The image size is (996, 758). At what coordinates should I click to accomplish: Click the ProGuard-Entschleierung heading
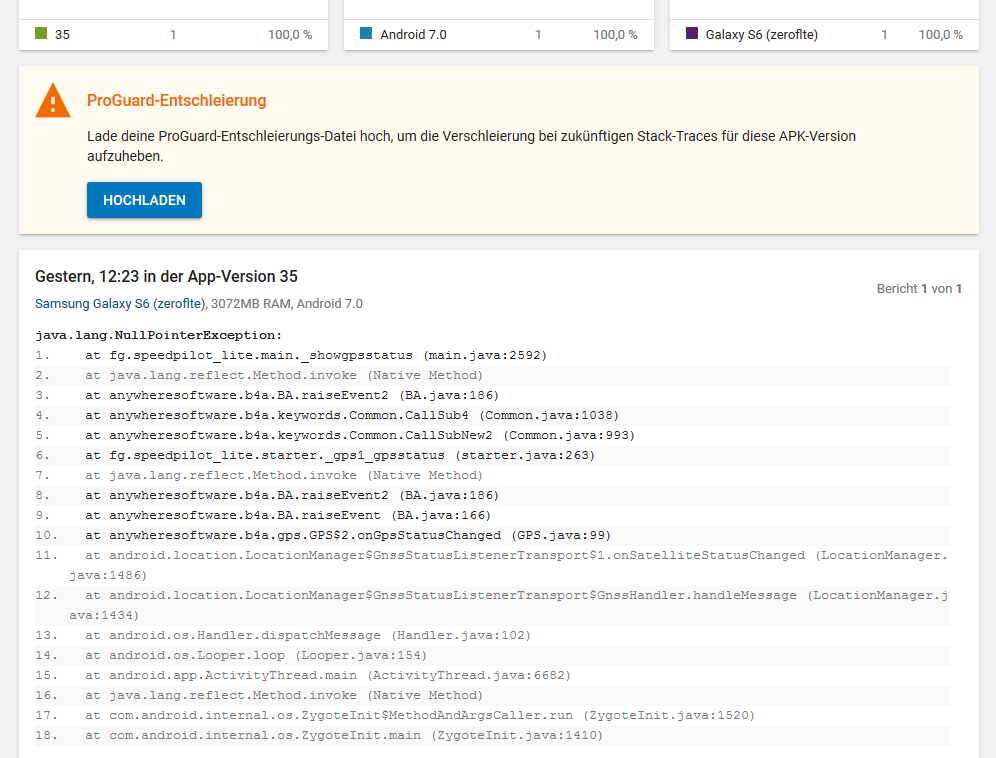click(x=176, y=101)
